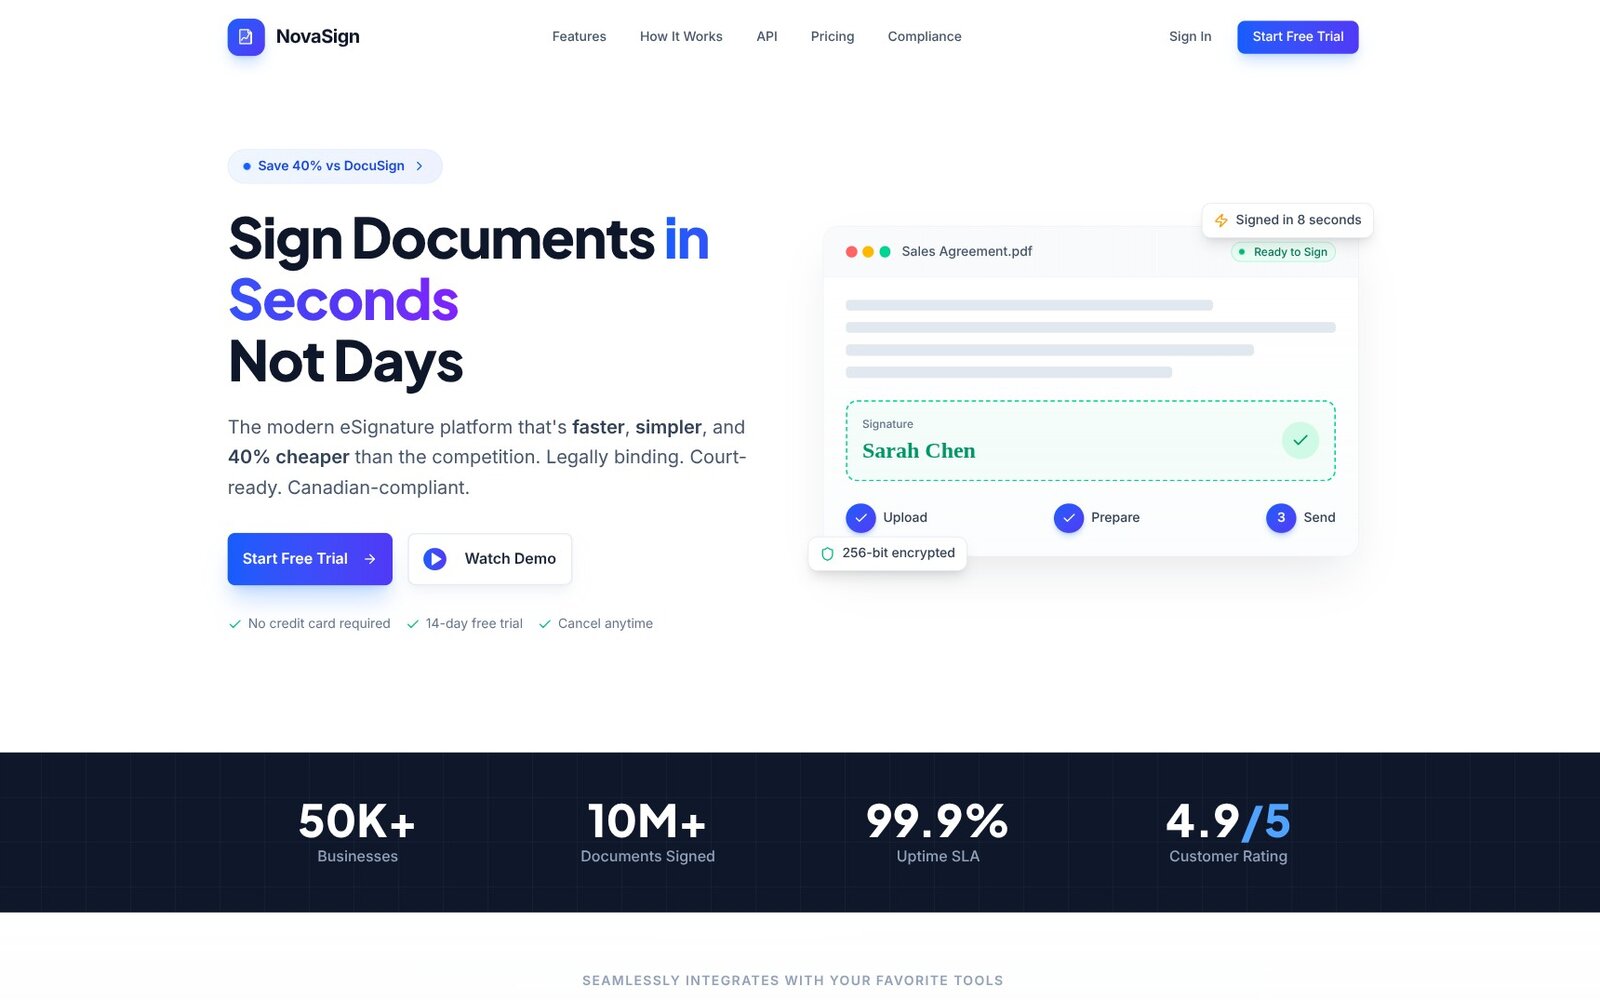1600x1000 pixels.
Task: Click the NovaSign brand name
Action: point(317,37)
